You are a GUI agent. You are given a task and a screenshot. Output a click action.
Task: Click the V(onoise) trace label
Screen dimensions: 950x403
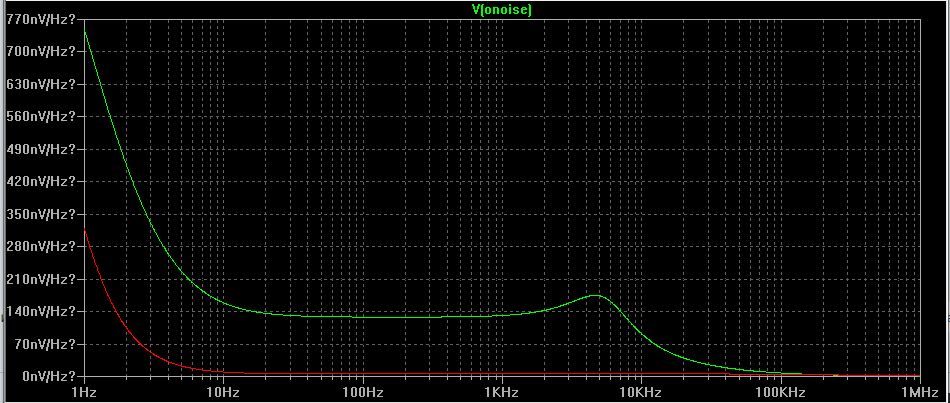pos(502,8)
